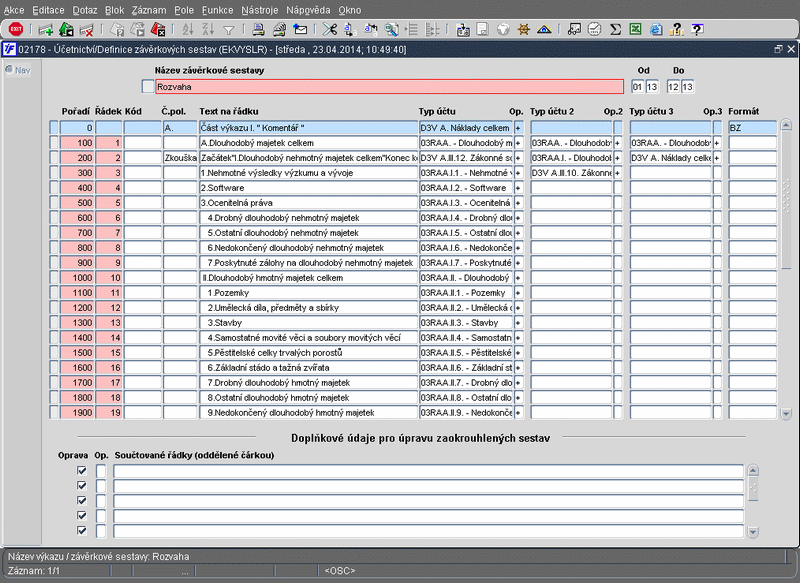Sort descending with the Z-A icon

pos(208,30)
